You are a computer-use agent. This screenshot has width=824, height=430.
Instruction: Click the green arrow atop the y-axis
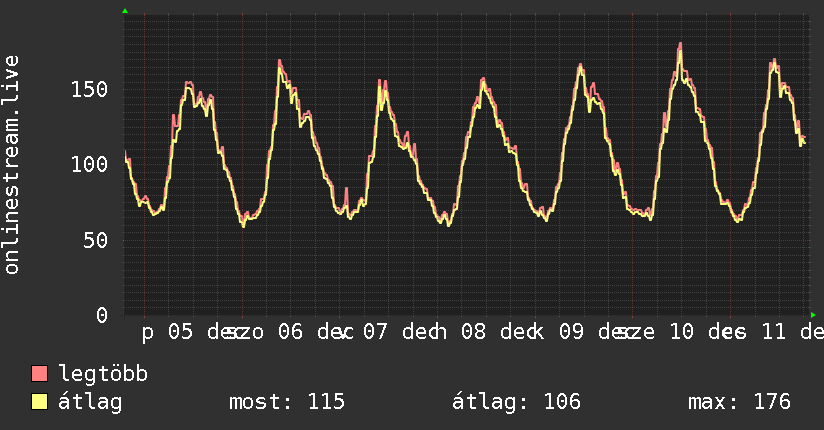125,11
